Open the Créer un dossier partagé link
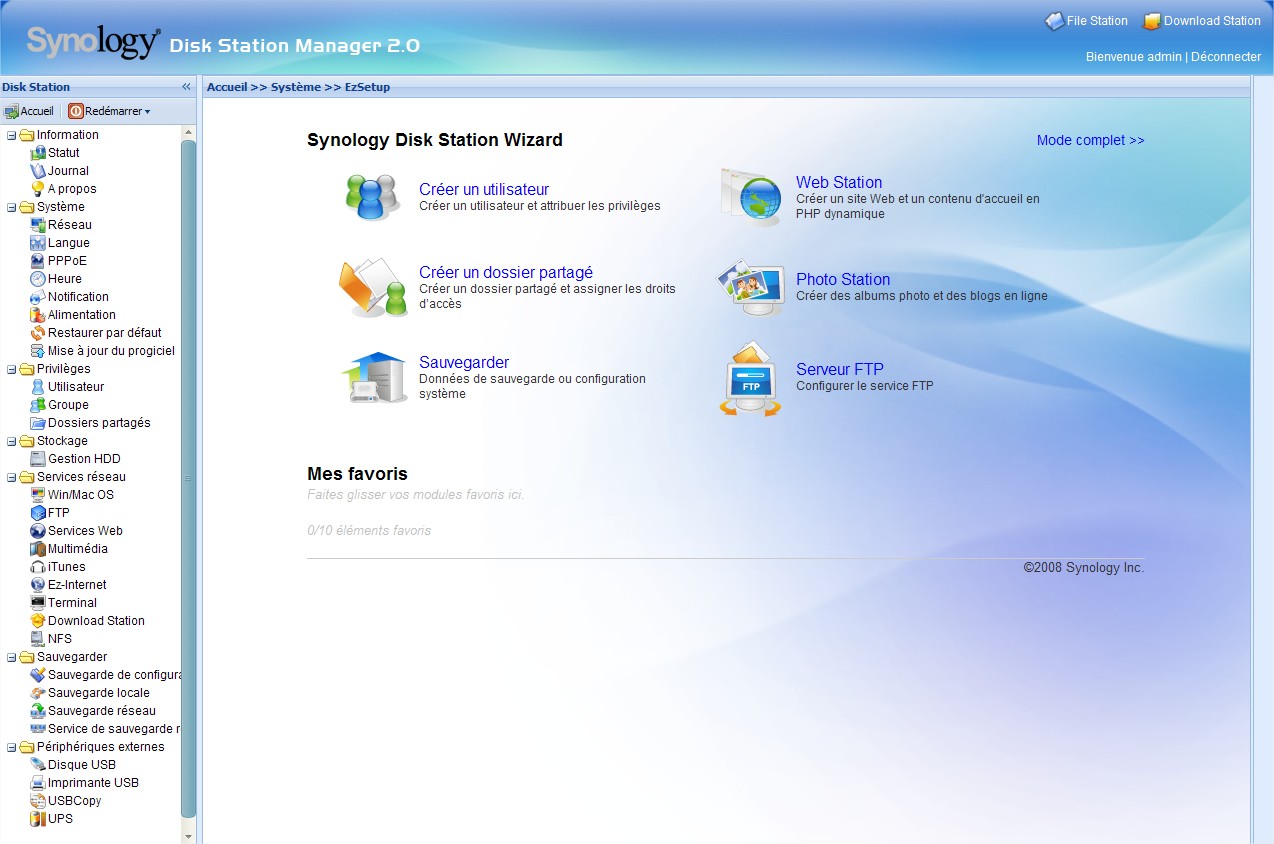 point(506,272)
